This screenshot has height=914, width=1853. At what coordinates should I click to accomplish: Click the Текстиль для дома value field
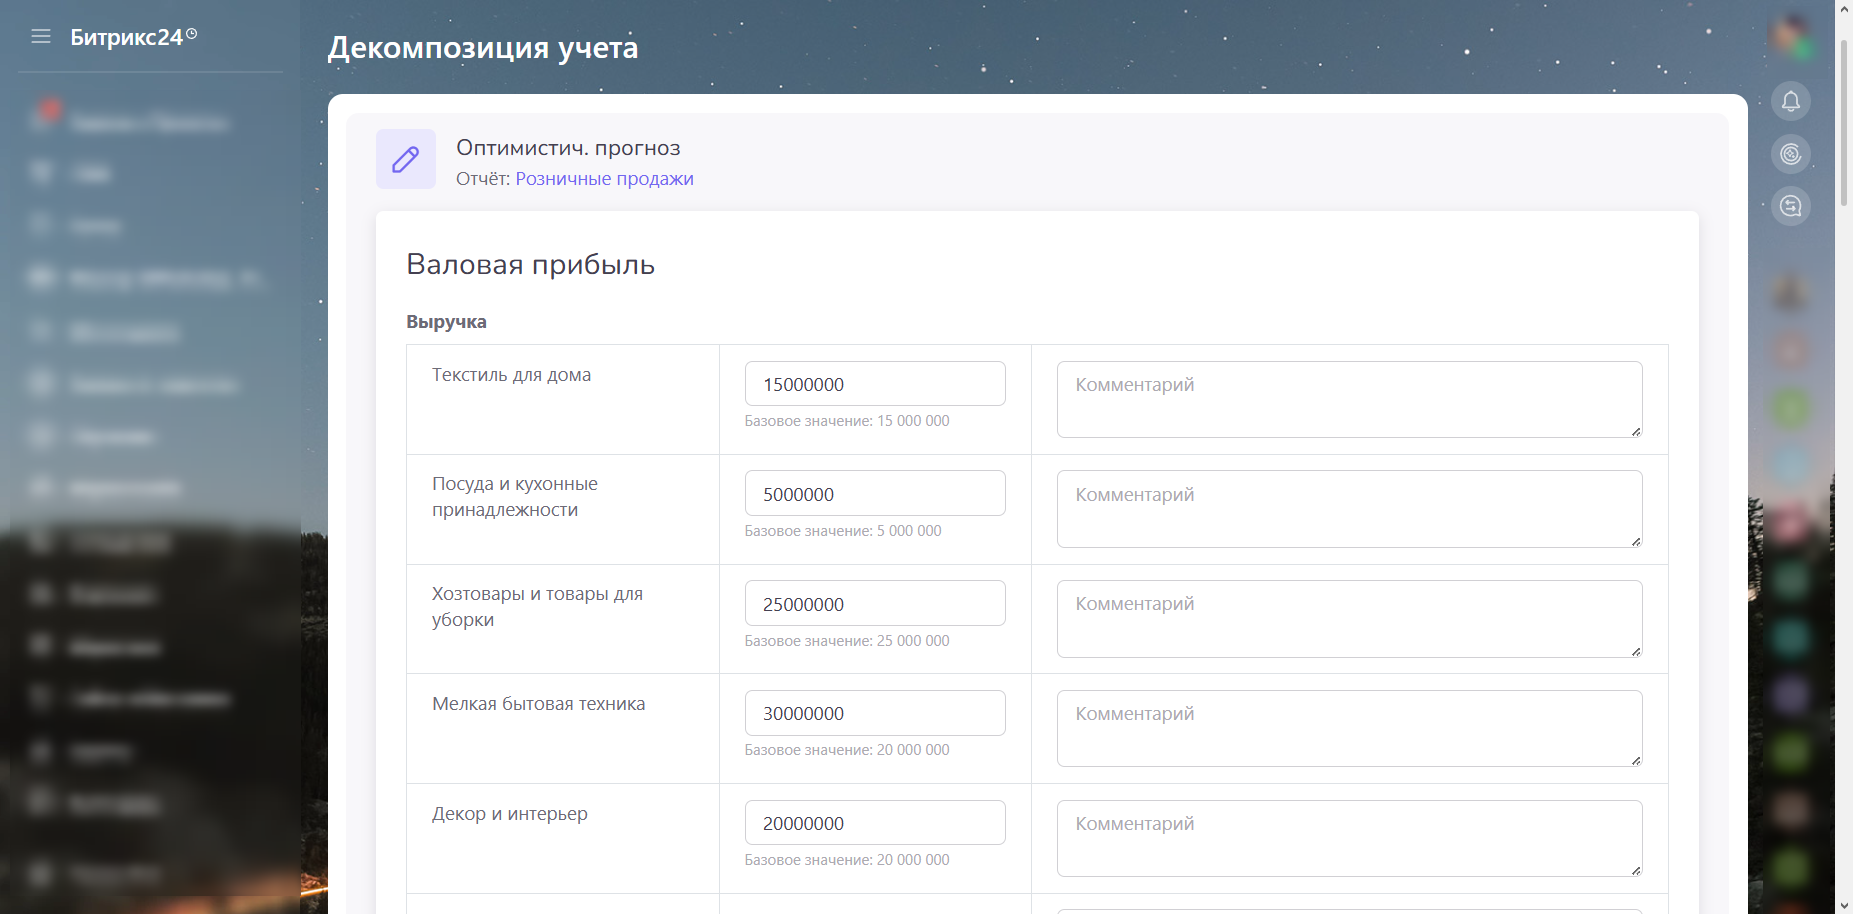[x=874, y=384]
